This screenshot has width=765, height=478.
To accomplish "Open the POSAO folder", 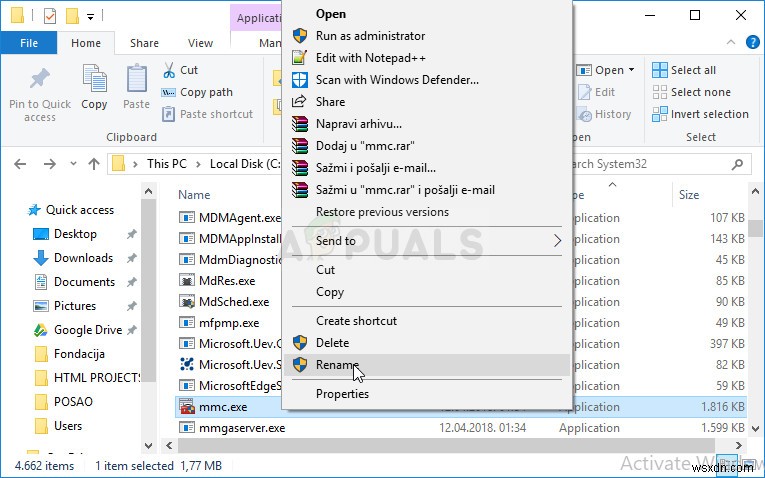I will pos(73,402).
